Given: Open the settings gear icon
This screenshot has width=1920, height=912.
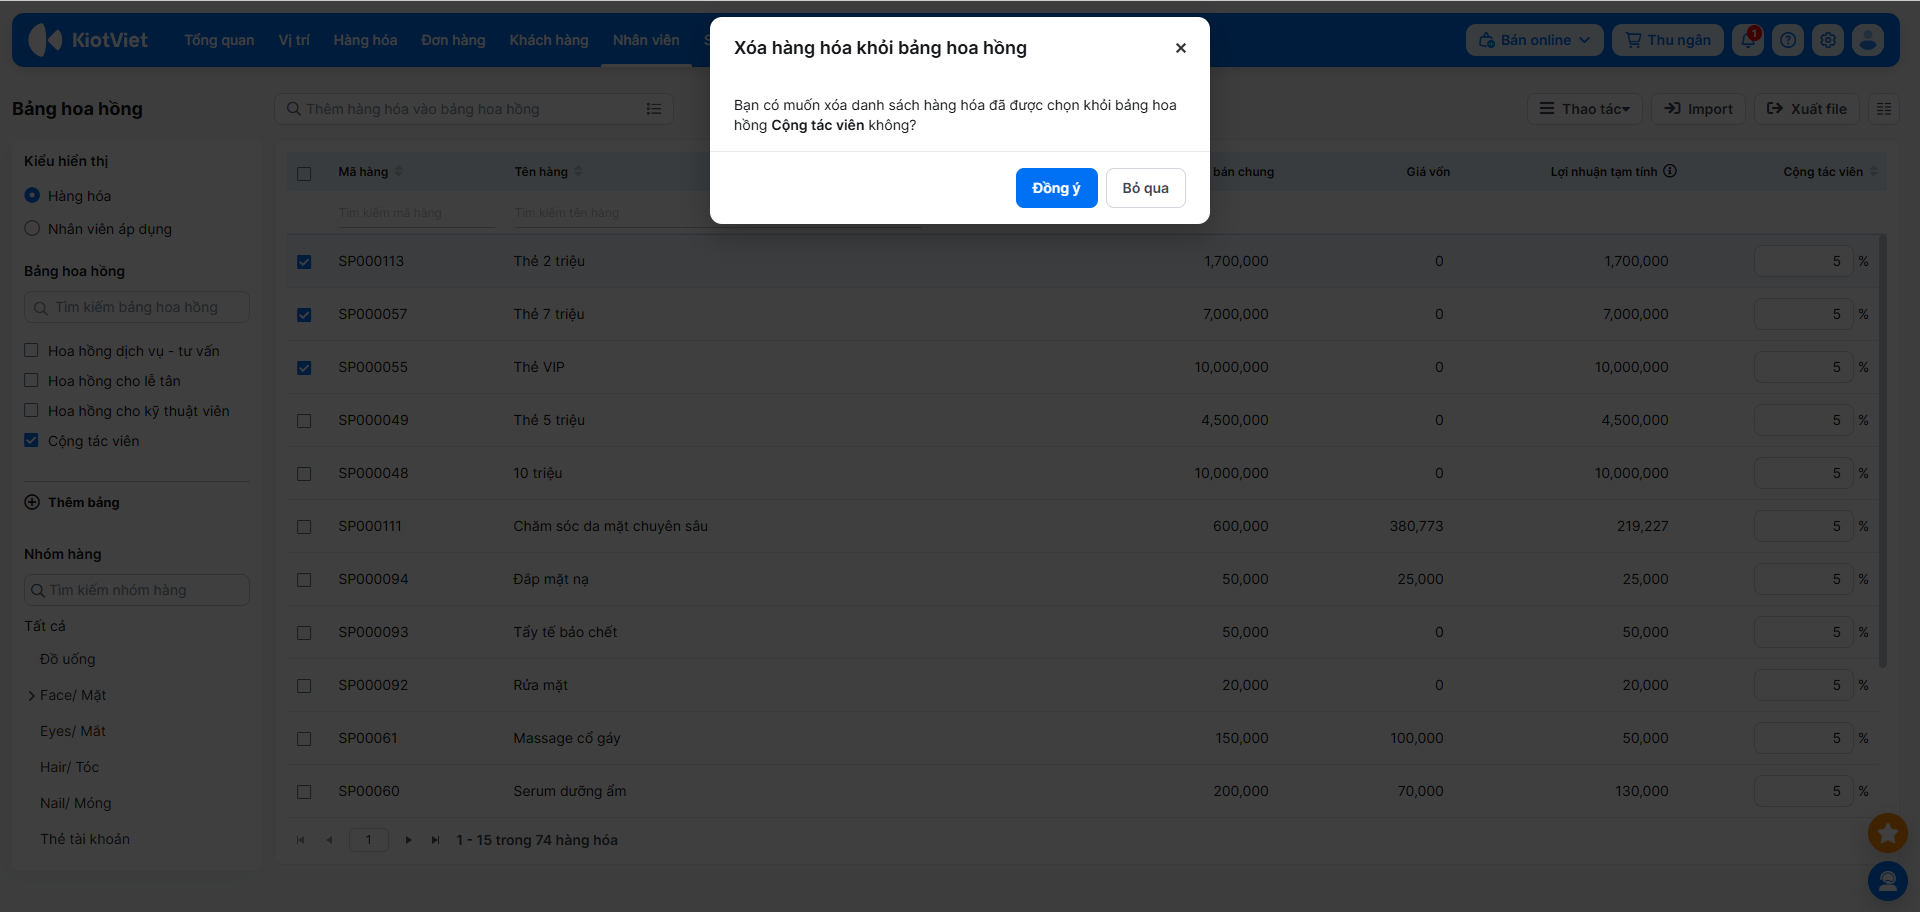Looking at the screenshot, I should pyautogui.click(x=1828, y=40).
